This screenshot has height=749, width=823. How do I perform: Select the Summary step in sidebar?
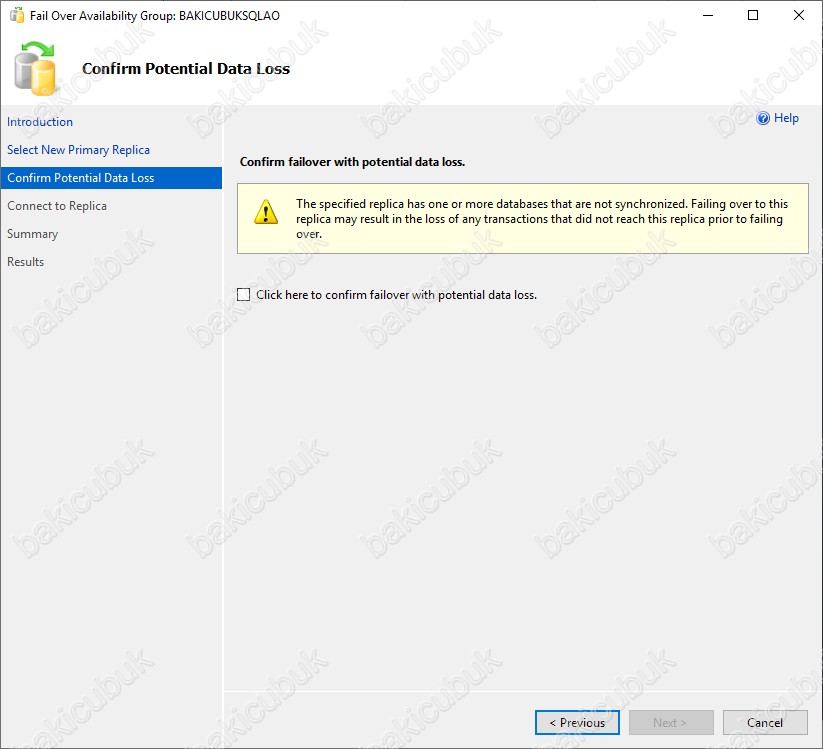coord(33,234)
